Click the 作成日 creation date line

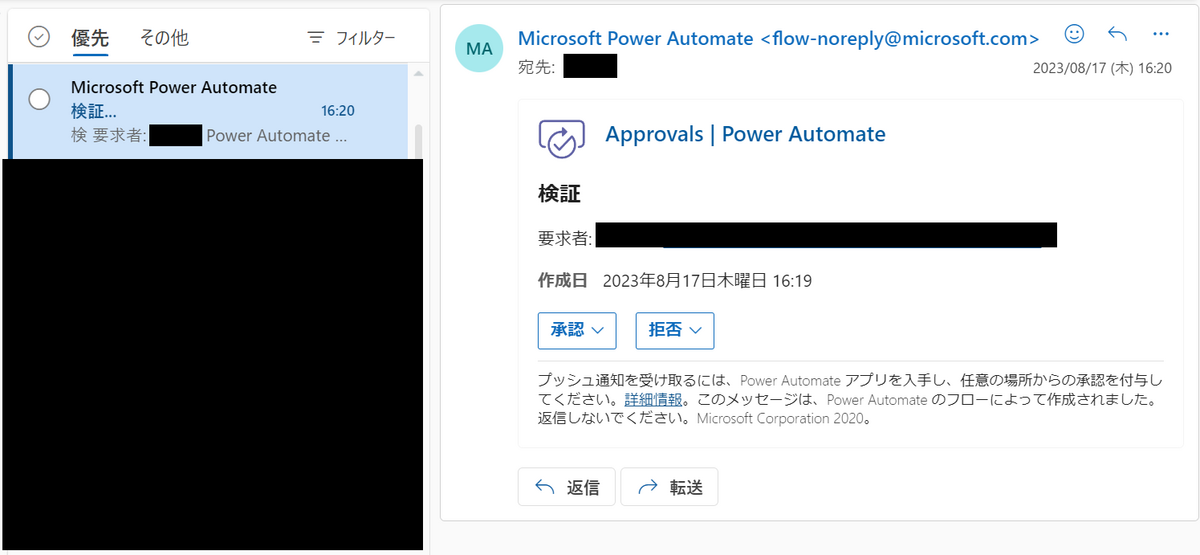tap(675, 281)
